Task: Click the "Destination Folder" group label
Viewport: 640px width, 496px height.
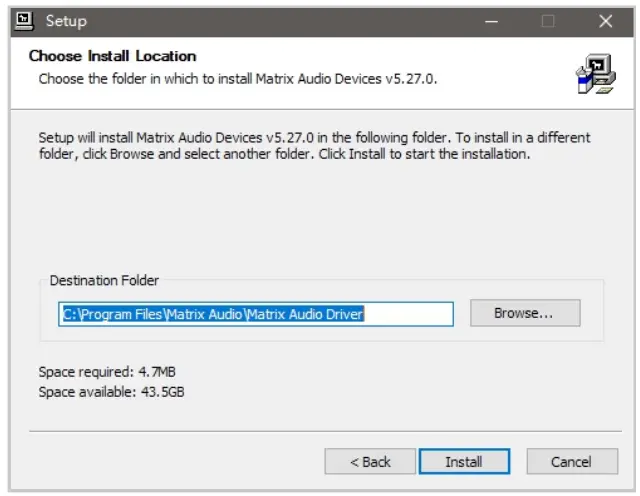Action: pos(104,281)
